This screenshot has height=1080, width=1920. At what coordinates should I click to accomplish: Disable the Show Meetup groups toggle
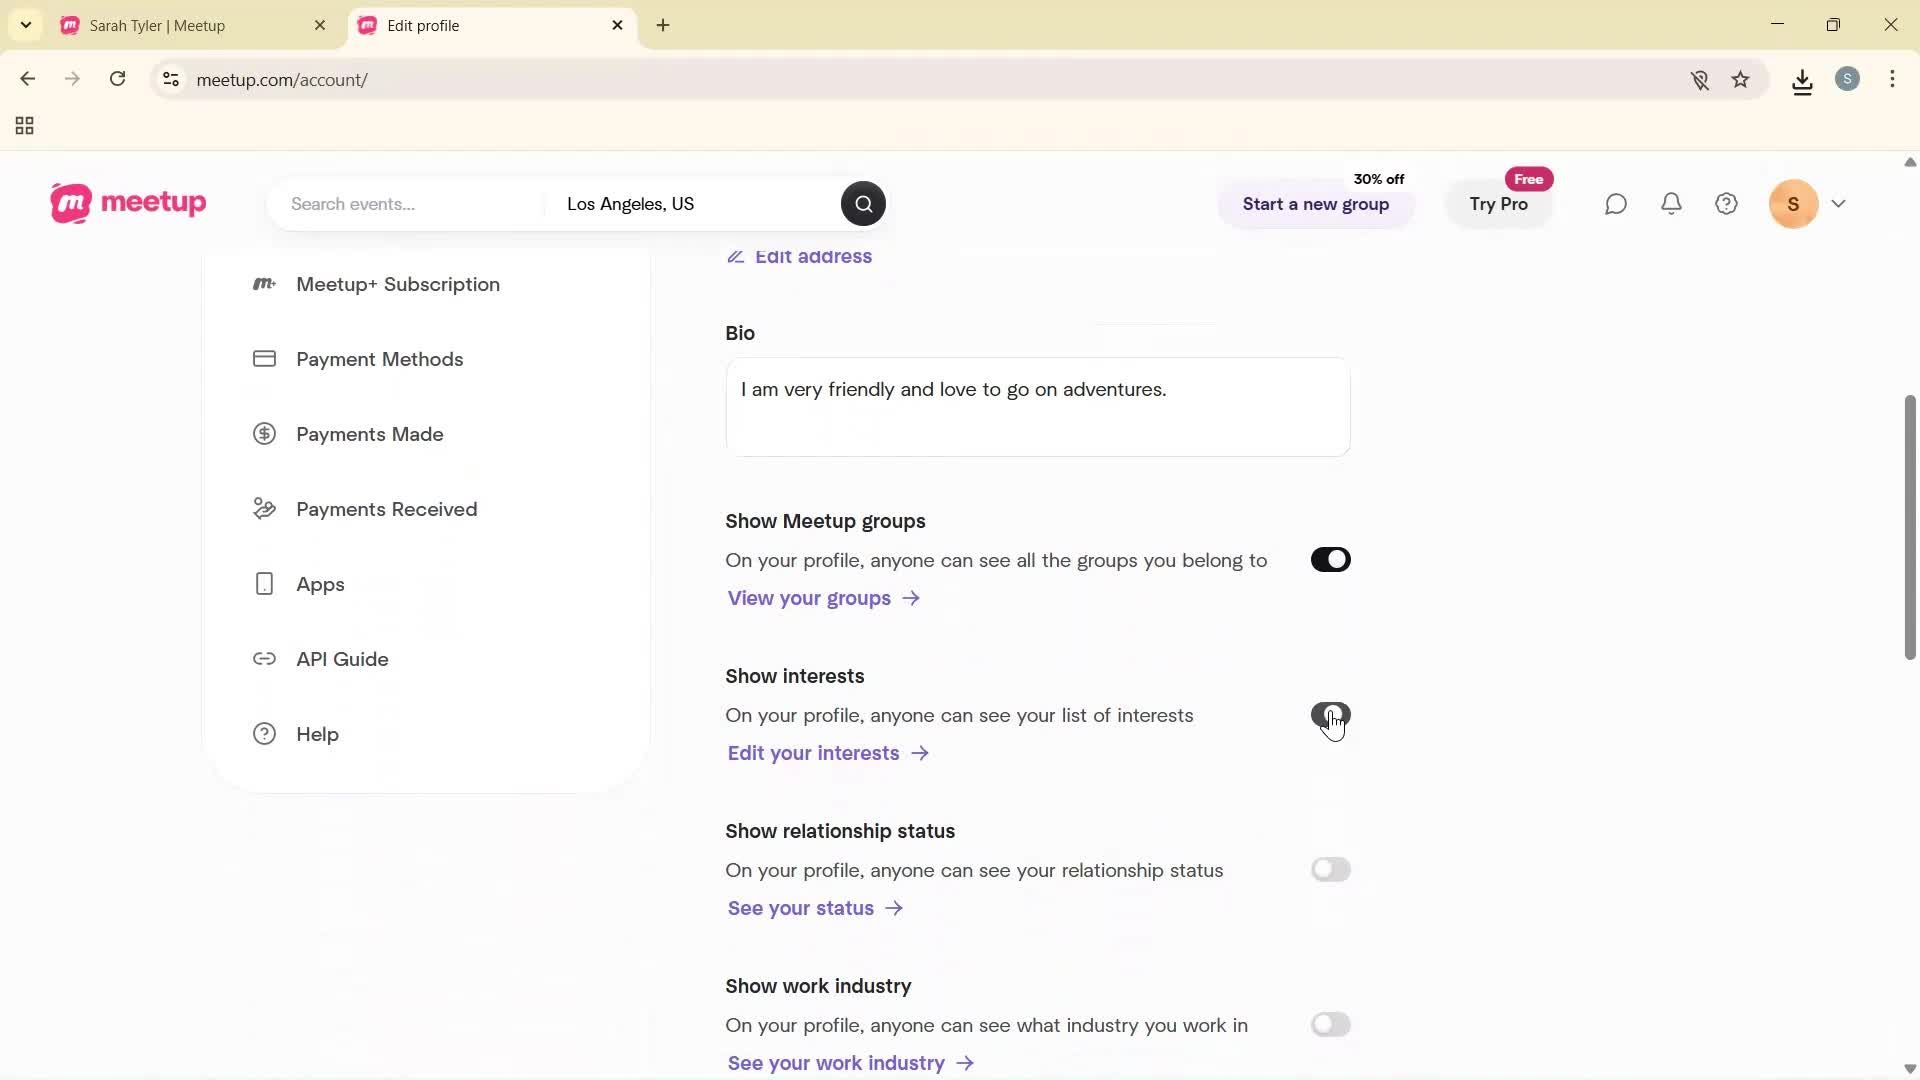coord(1330,559)
